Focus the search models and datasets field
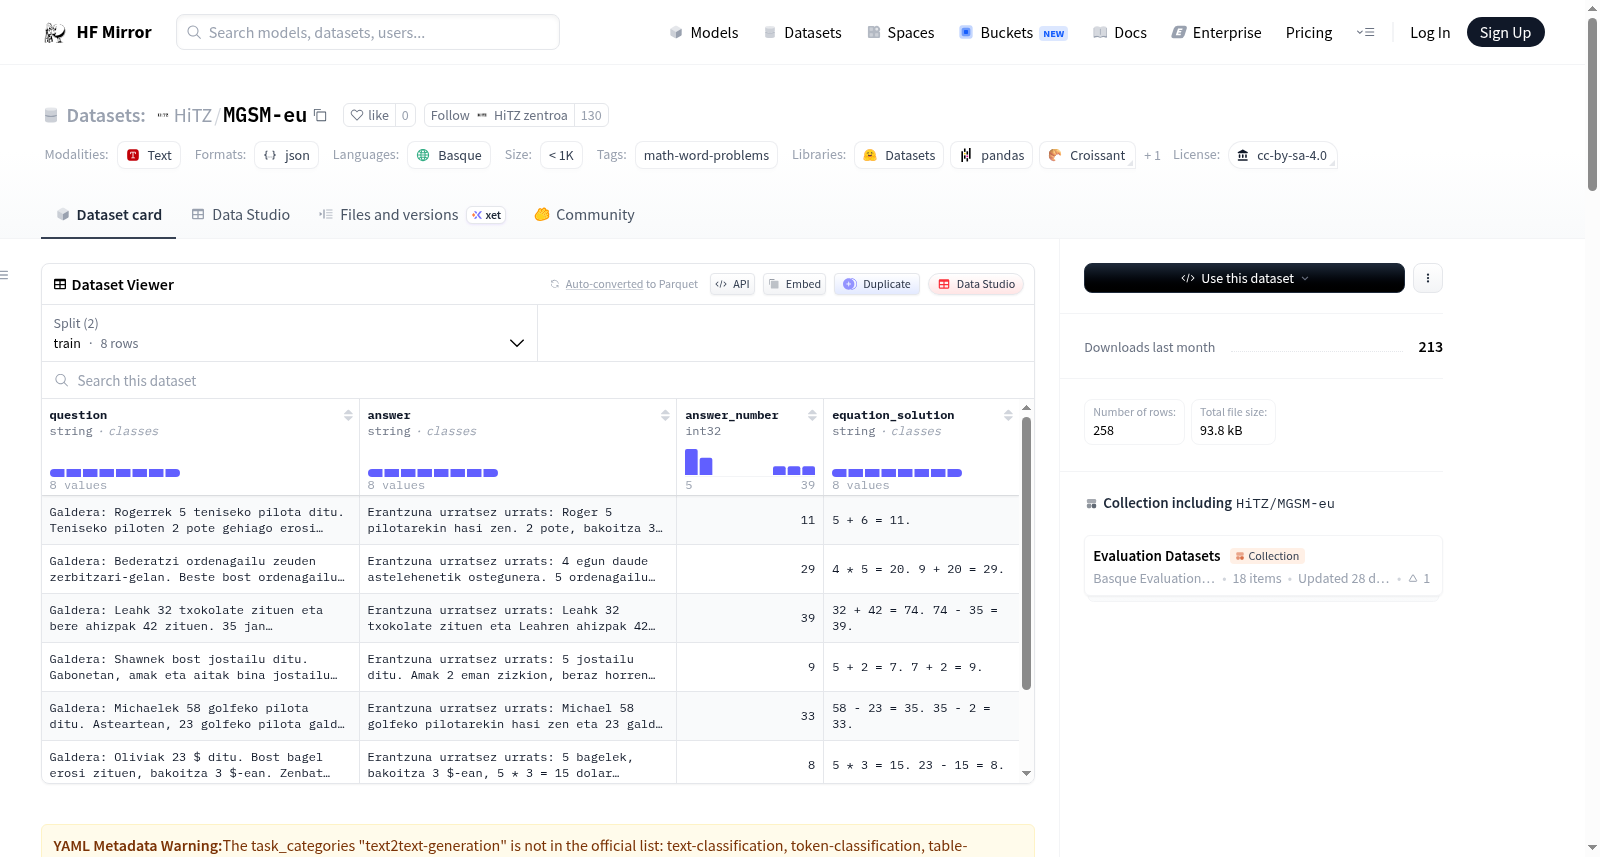The image size is (1600, 857). 368,32
